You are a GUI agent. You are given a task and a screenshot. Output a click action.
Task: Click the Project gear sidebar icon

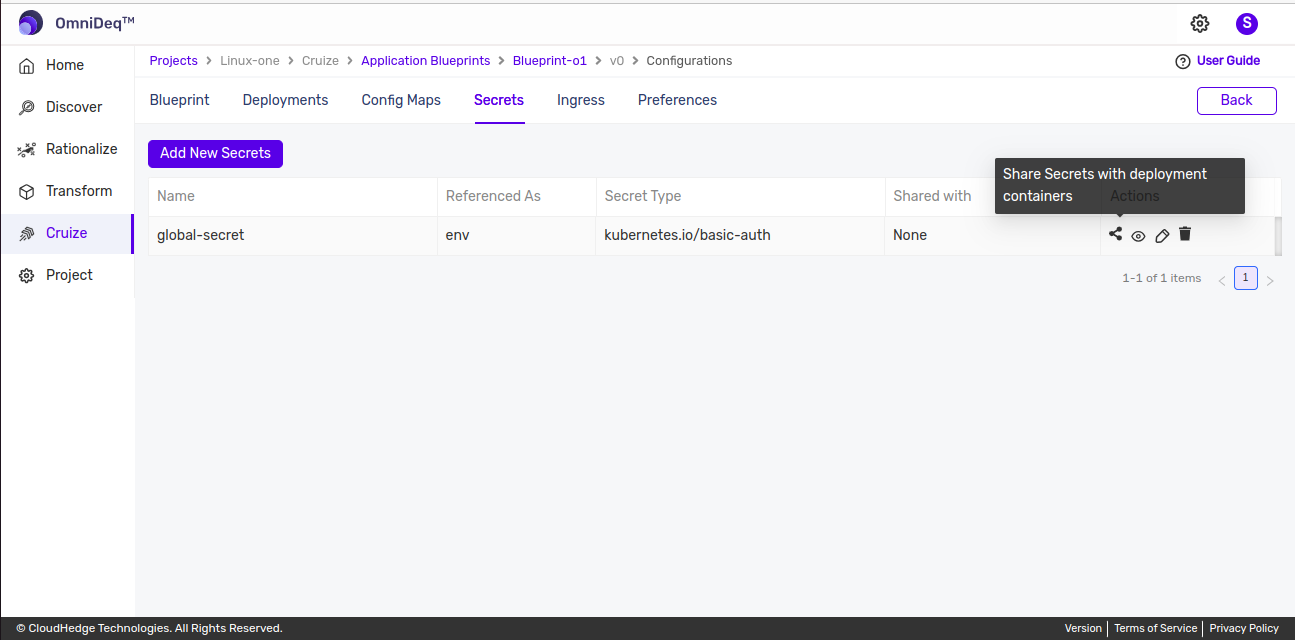26,275
